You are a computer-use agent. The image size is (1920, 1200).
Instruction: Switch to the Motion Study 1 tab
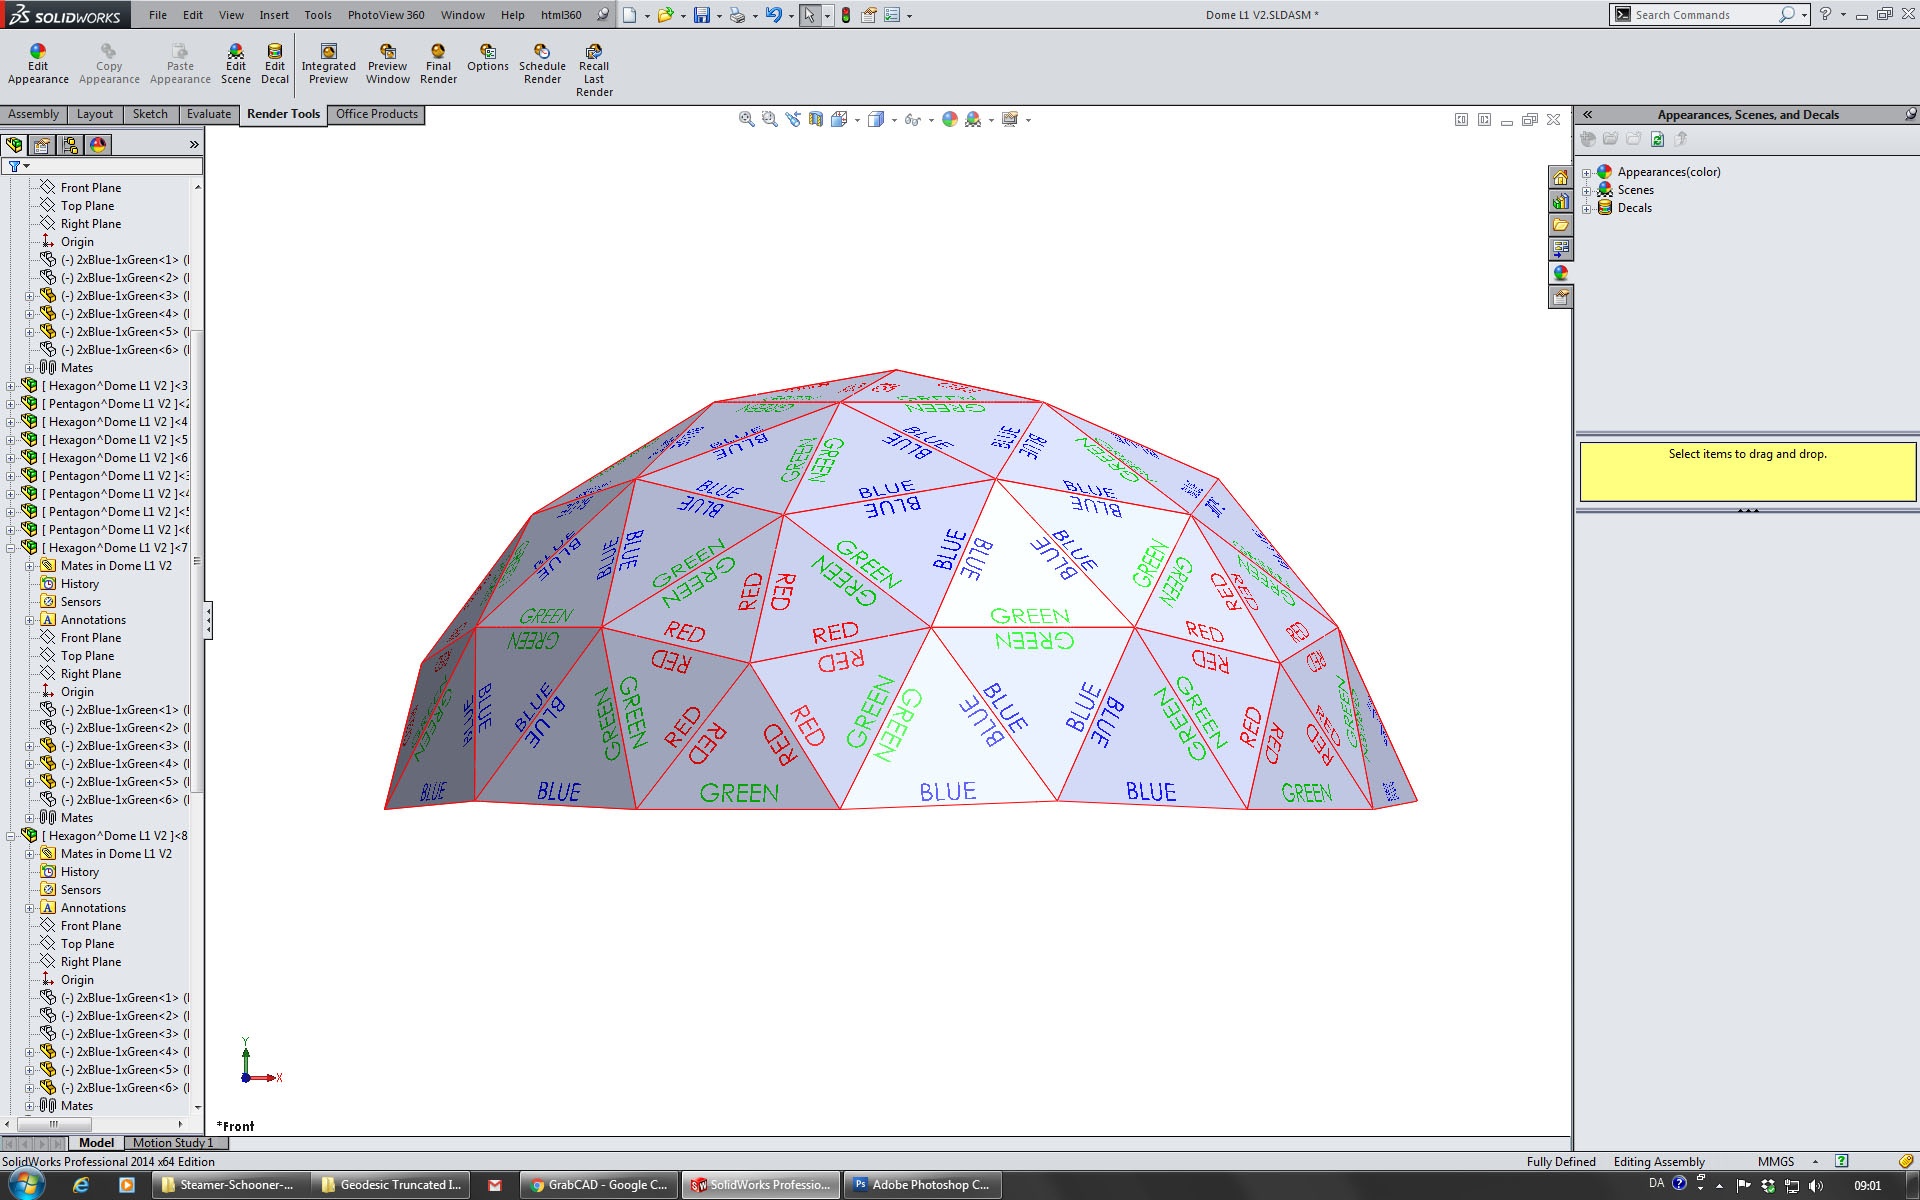coord(172,1143)
